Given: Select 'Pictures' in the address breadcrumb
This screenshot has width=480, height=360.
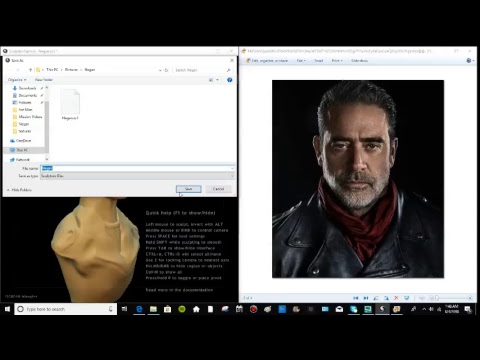Looking at the screenshot, I should click(71, 70).
